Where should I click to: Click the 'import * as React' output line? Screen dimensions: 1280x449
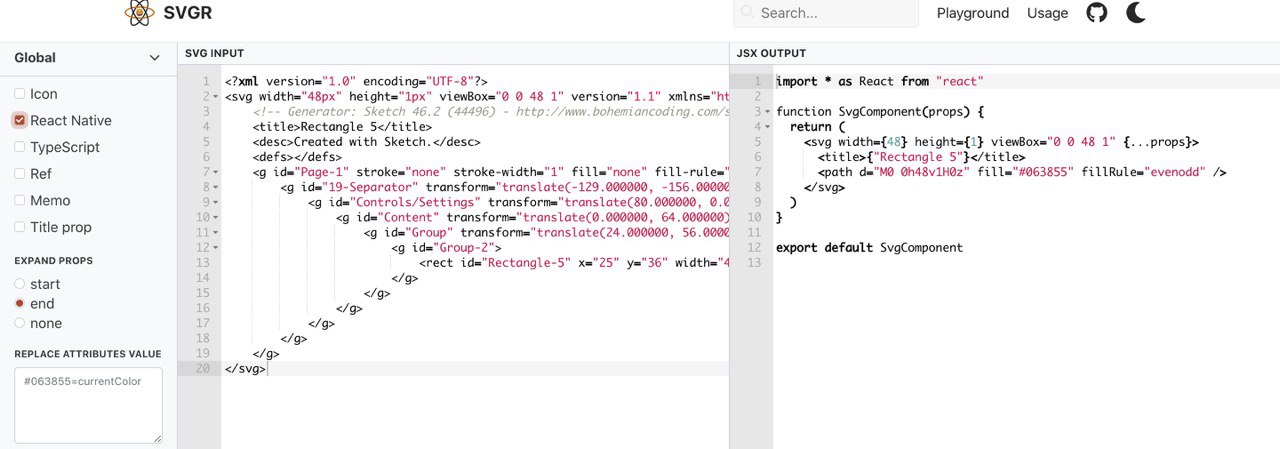880,81
